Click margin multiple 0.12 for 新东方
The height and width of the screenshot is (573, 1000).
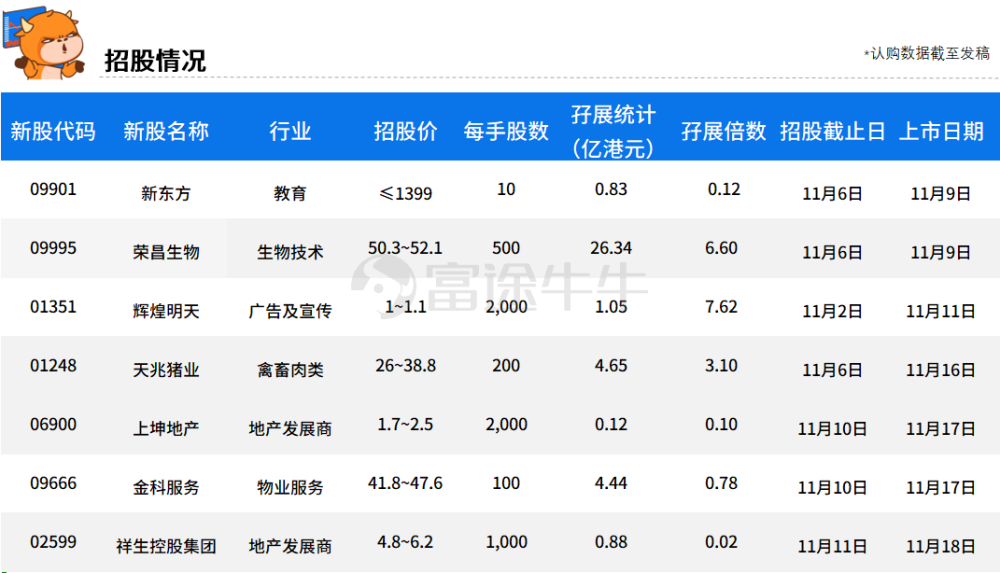724,190
